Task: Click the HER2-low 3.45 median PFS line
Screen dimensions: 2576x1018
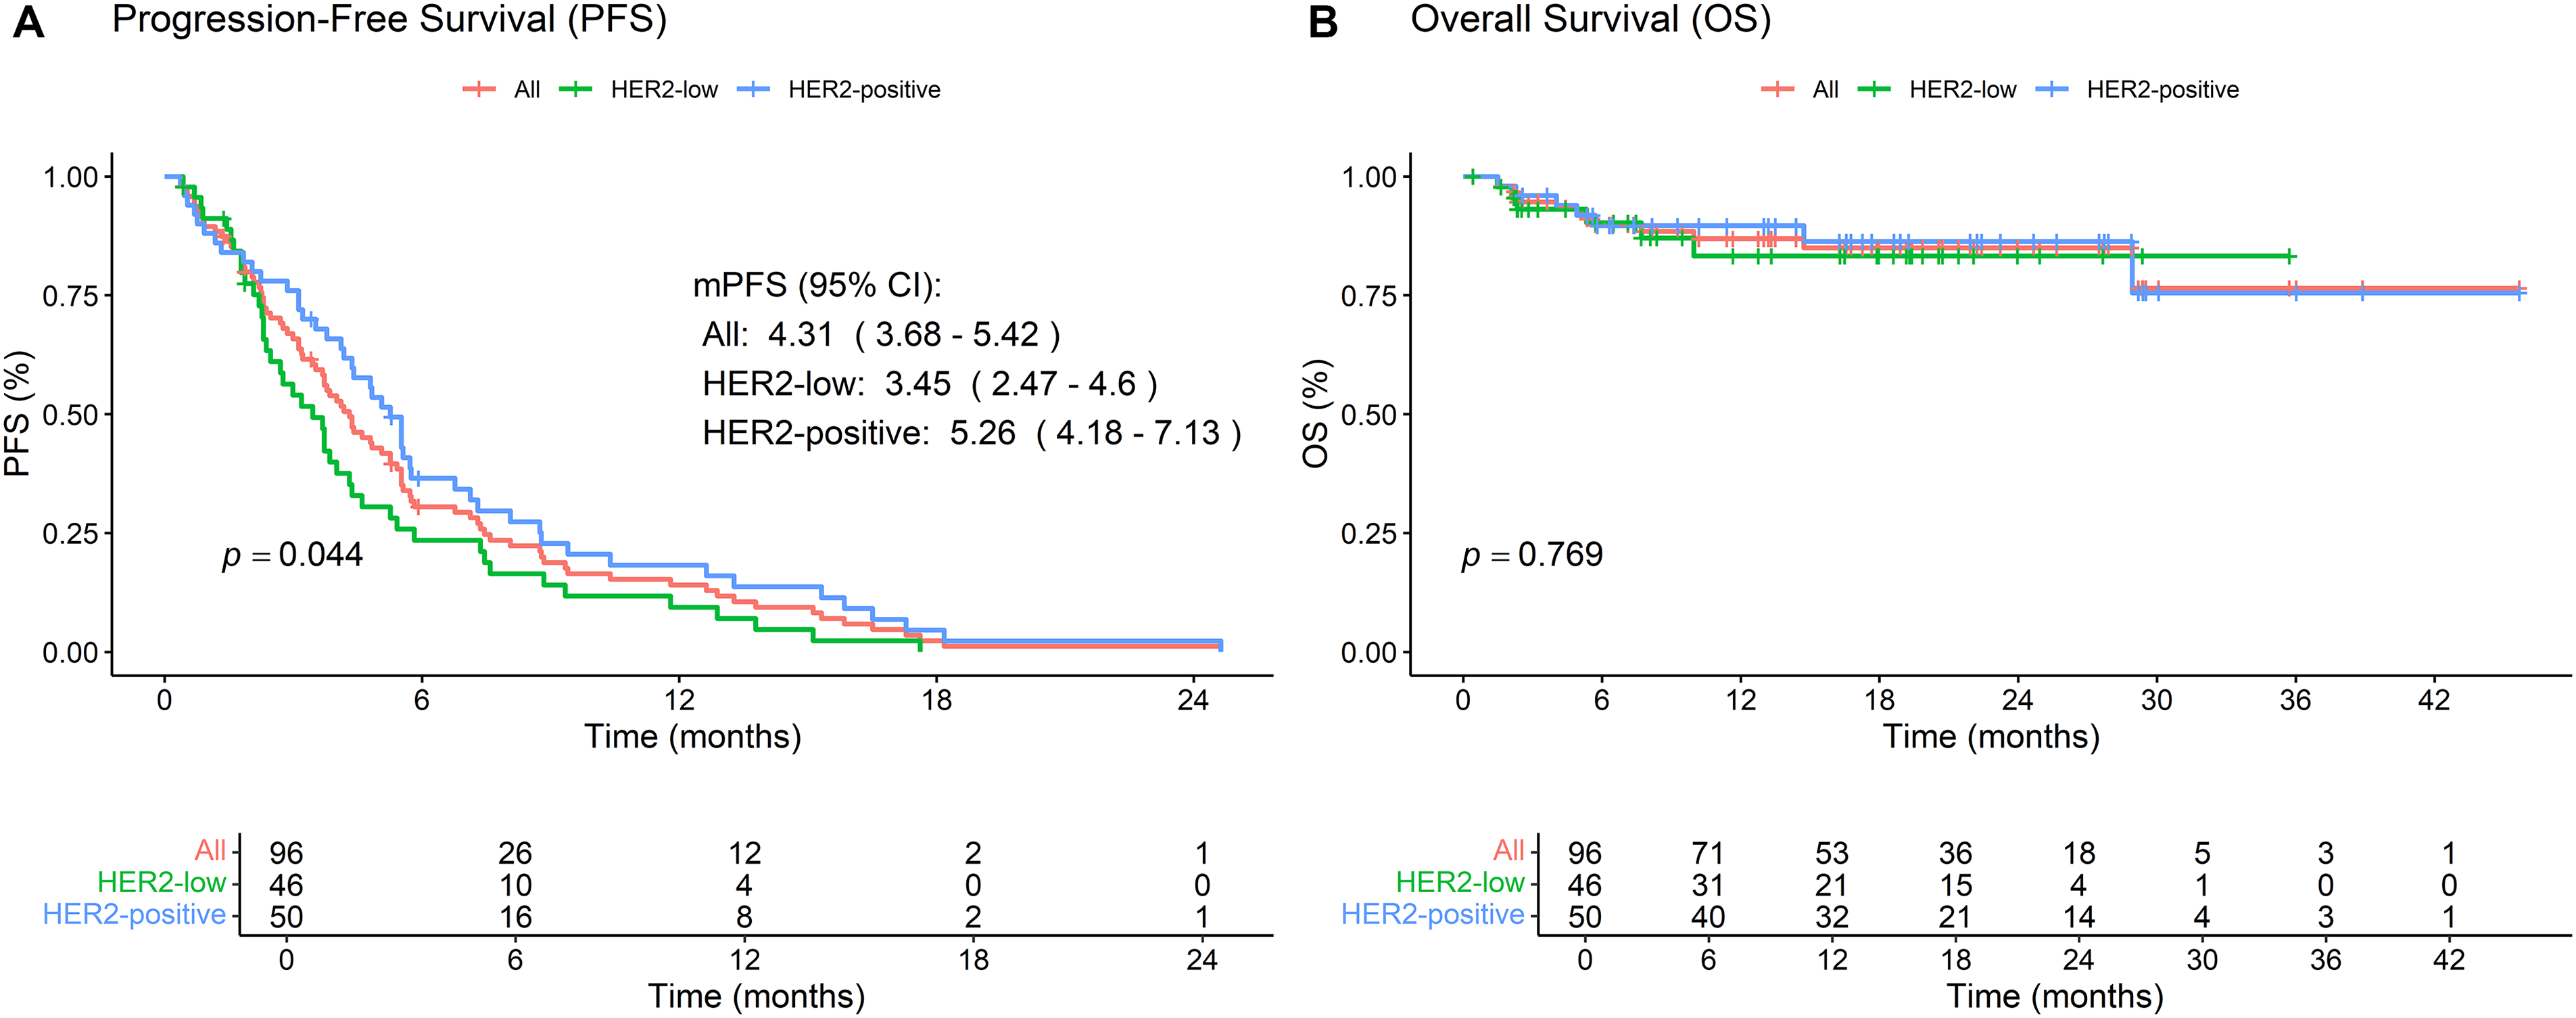Action: [929, 384]
